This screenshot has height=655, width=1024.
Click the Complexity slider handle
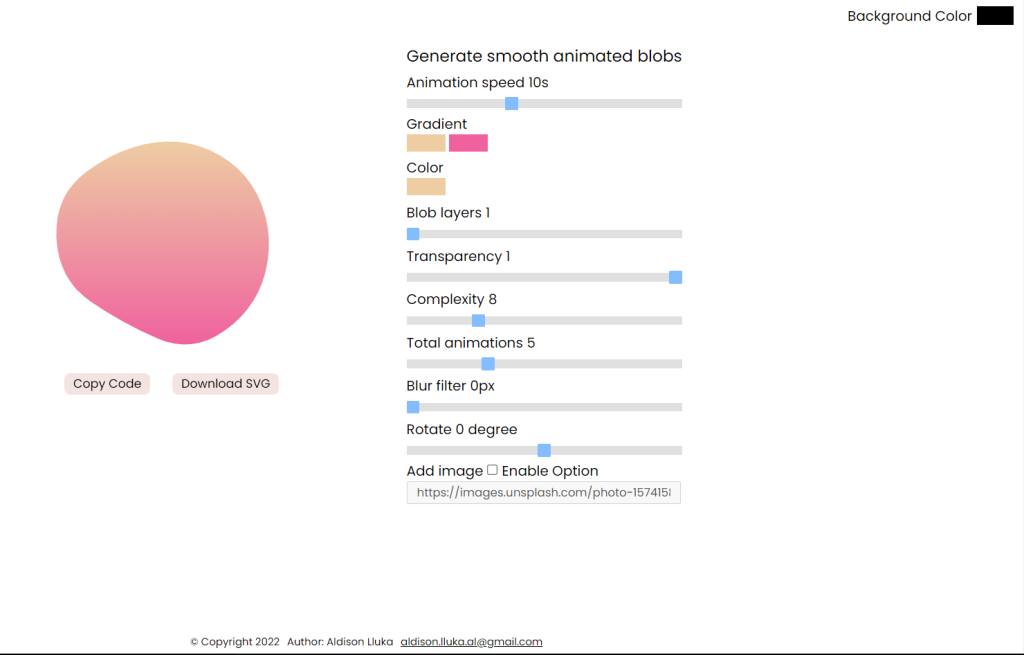[x=478, y=321]
